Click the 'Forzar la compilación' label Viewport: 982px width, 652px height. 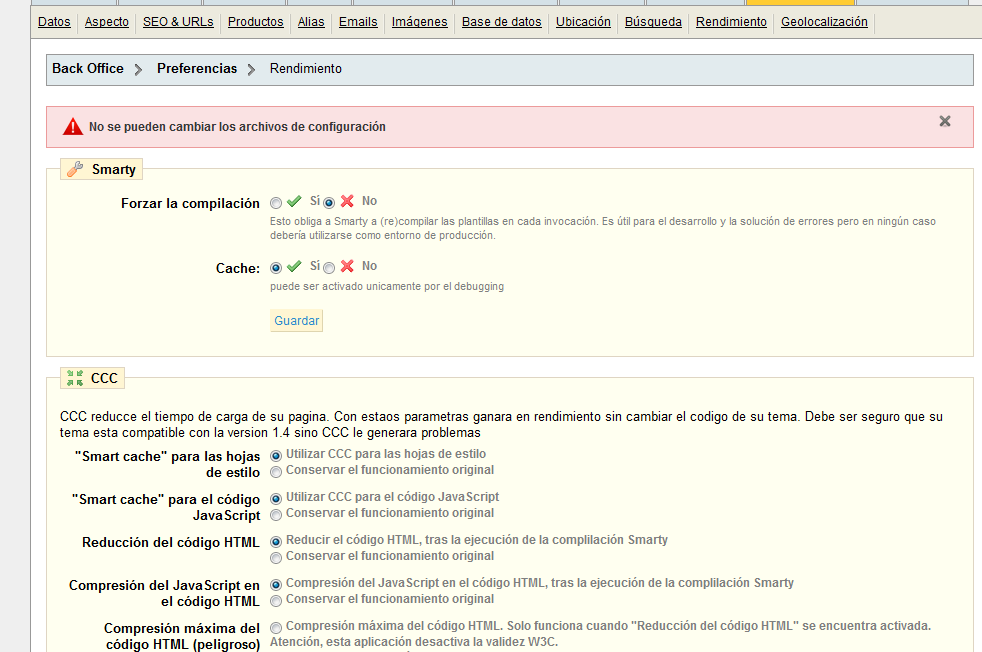(190, 204)
